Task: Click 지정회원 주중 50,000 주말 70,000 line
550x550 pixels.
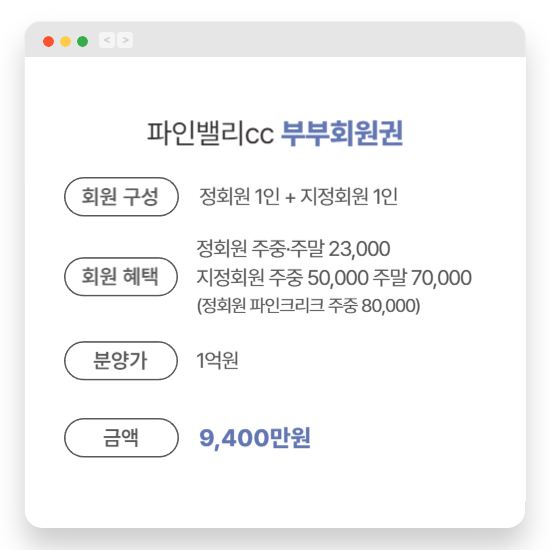Action: coord(334,277)
